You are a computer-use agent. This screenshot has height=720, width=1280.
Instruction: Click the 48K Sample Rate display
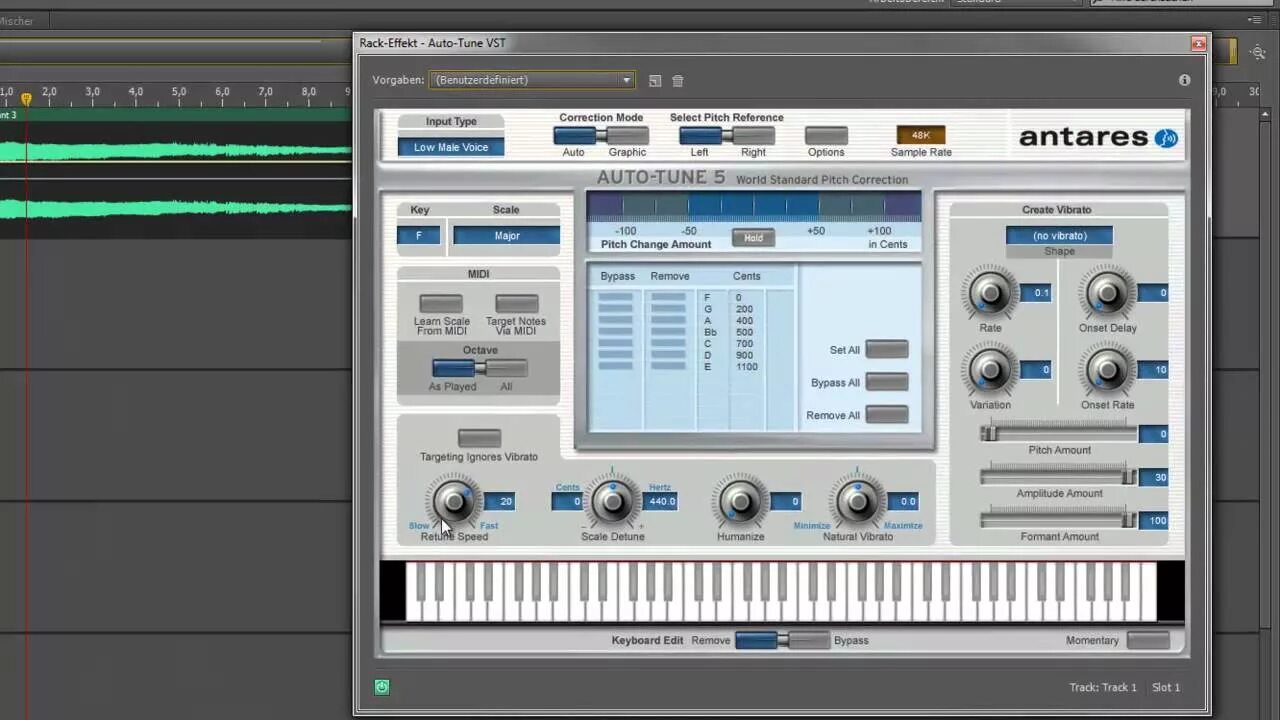921,135
